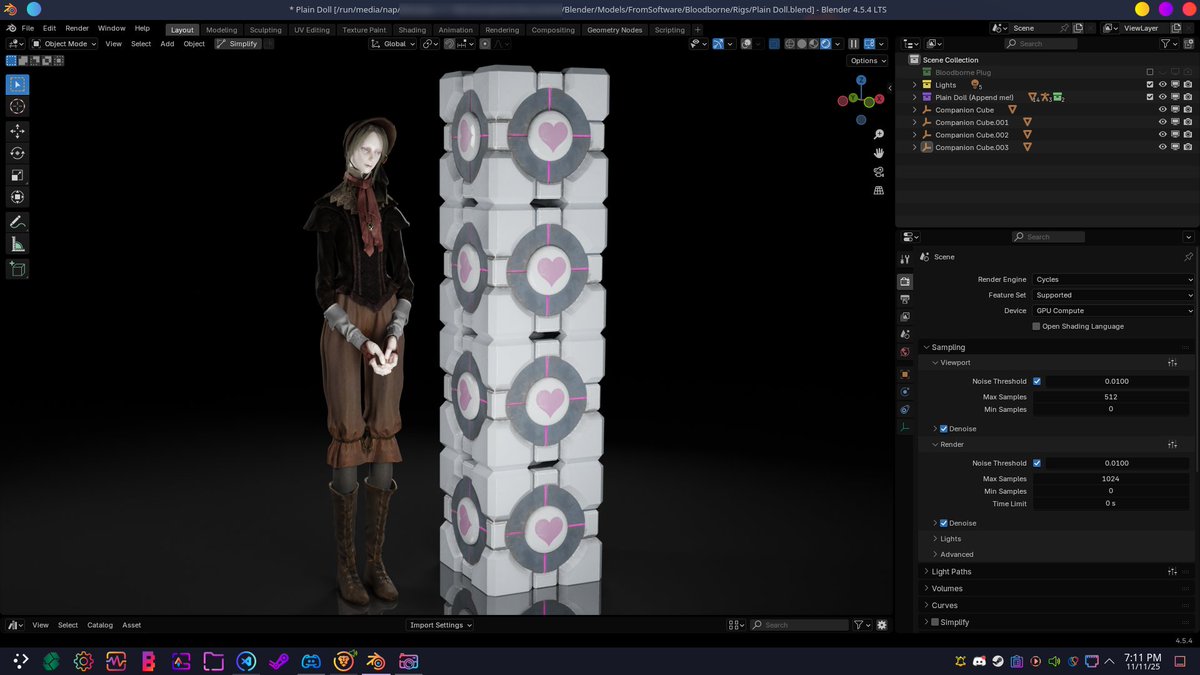Select the Cursor tool in the viewport toolbar
This screenshot has height=675, width=1200.
coord(18,106)
